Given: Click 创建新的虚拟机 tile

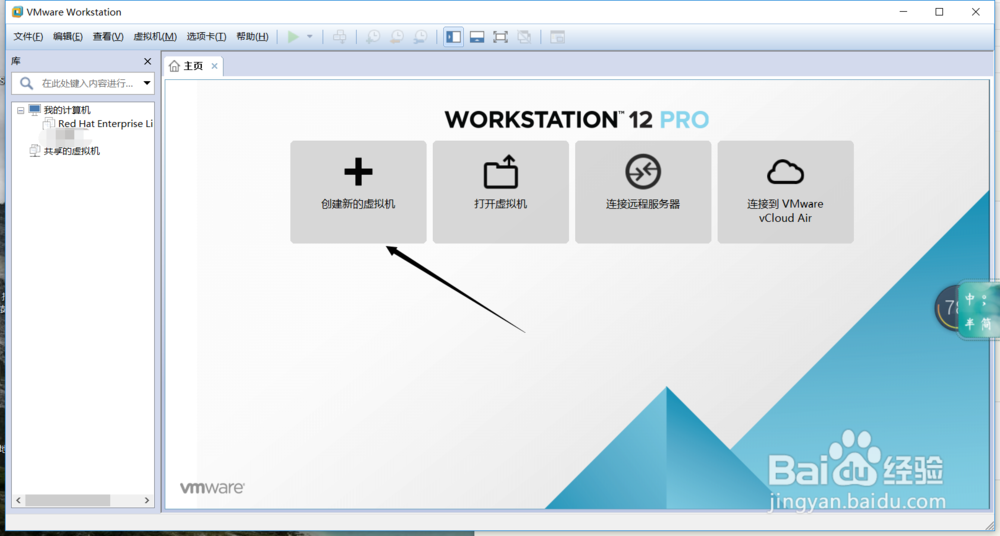Looking at the screenshot, I should click(358, 192).
